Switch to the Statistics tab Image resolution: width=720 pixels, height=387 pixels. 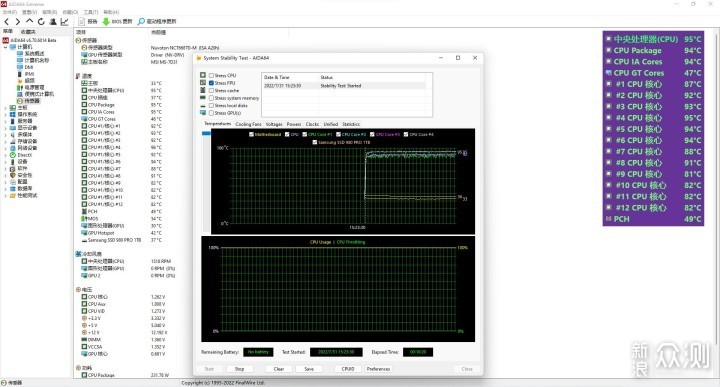point(351,124)
